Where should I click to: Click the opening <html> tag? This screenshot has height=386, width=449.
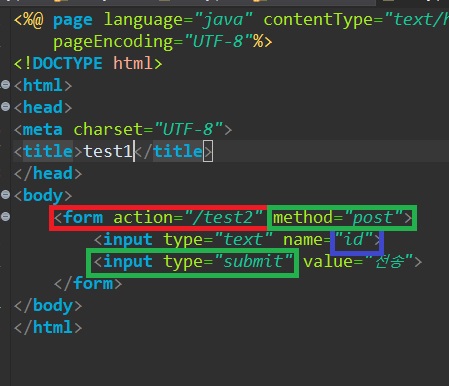[43, 85]
